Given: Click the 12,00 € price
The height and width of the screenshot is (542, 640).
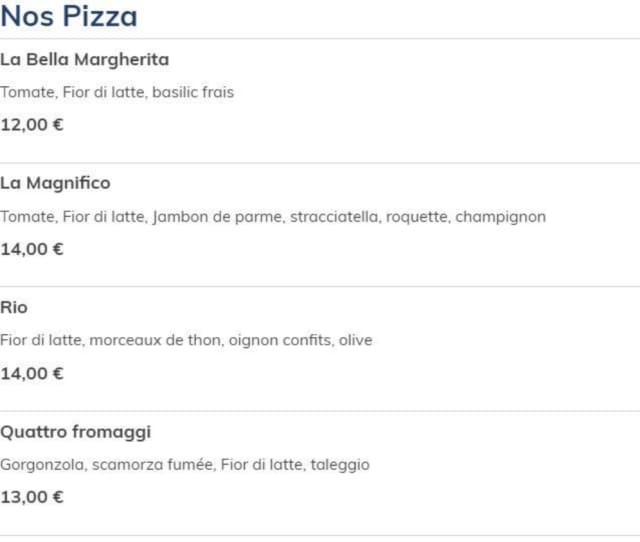Looking at the screenshot, I should pyautogui.click(x=32, y=125).
